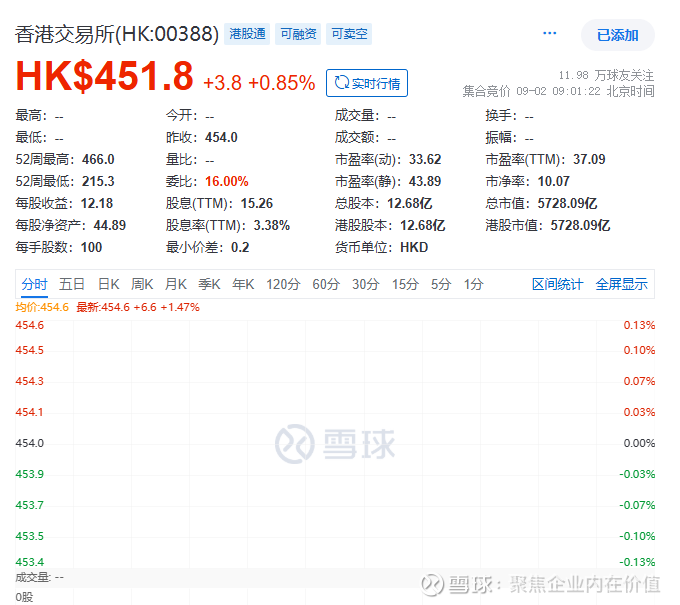The image size is (680, 605).
Task: Switch to the 日K chart tab
Action: 108,285
